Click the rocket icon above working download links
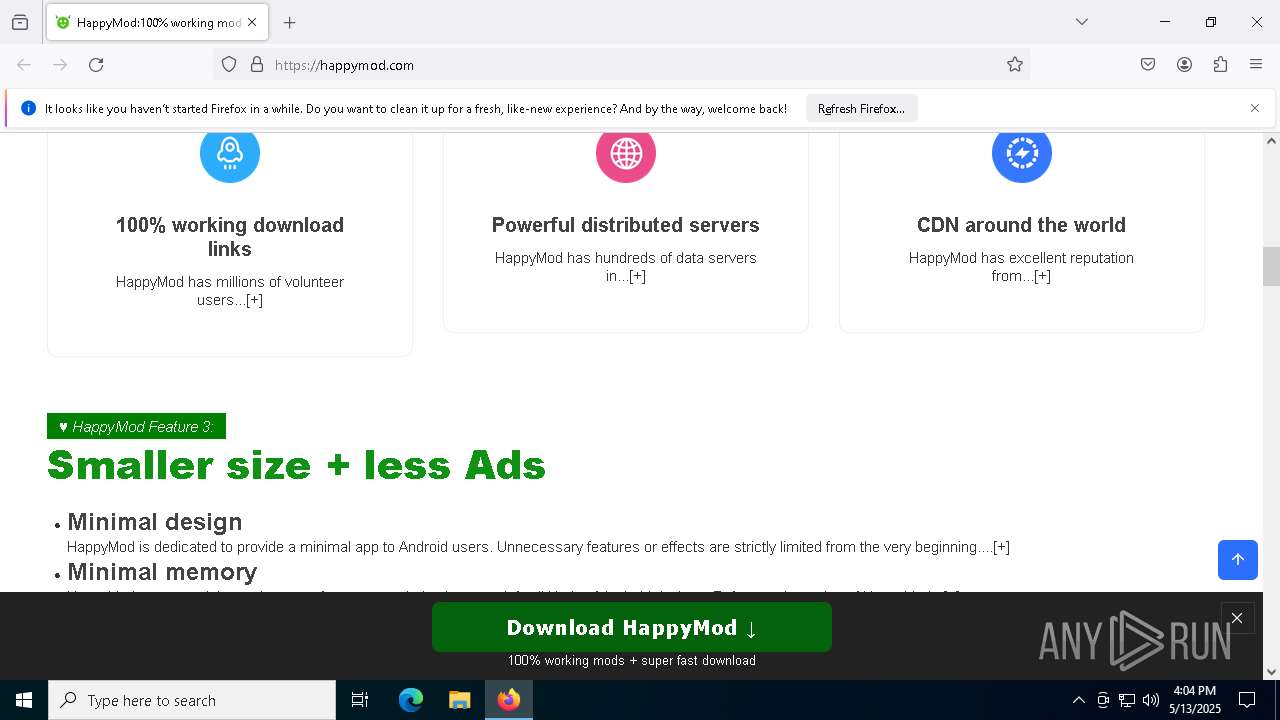The width and height of the screenshot is (1280, 720). tap(230, 153)
